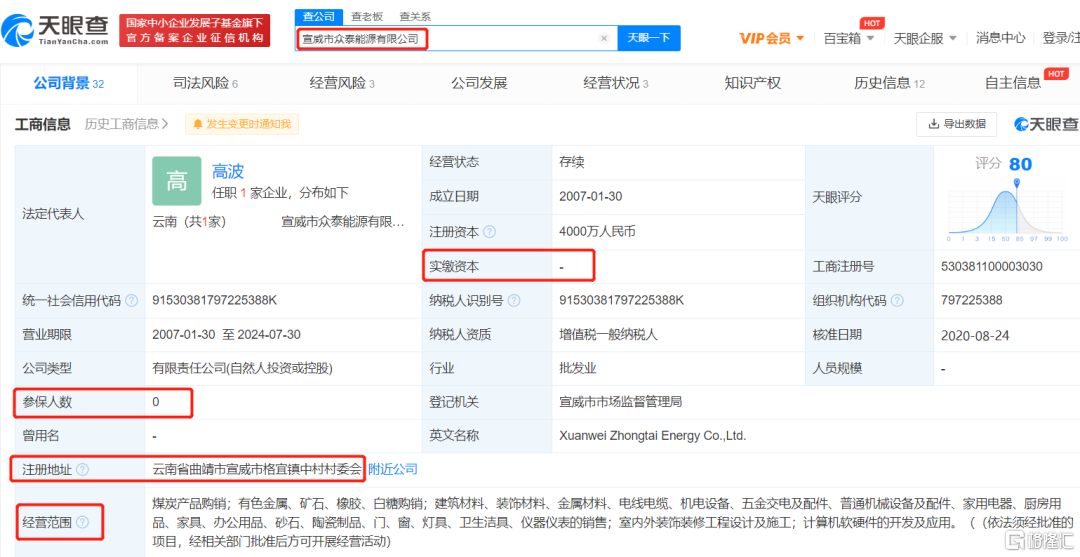Click 公司类型 value 有限责任公司
The image size is (1080, 557).
pos(242,368)
